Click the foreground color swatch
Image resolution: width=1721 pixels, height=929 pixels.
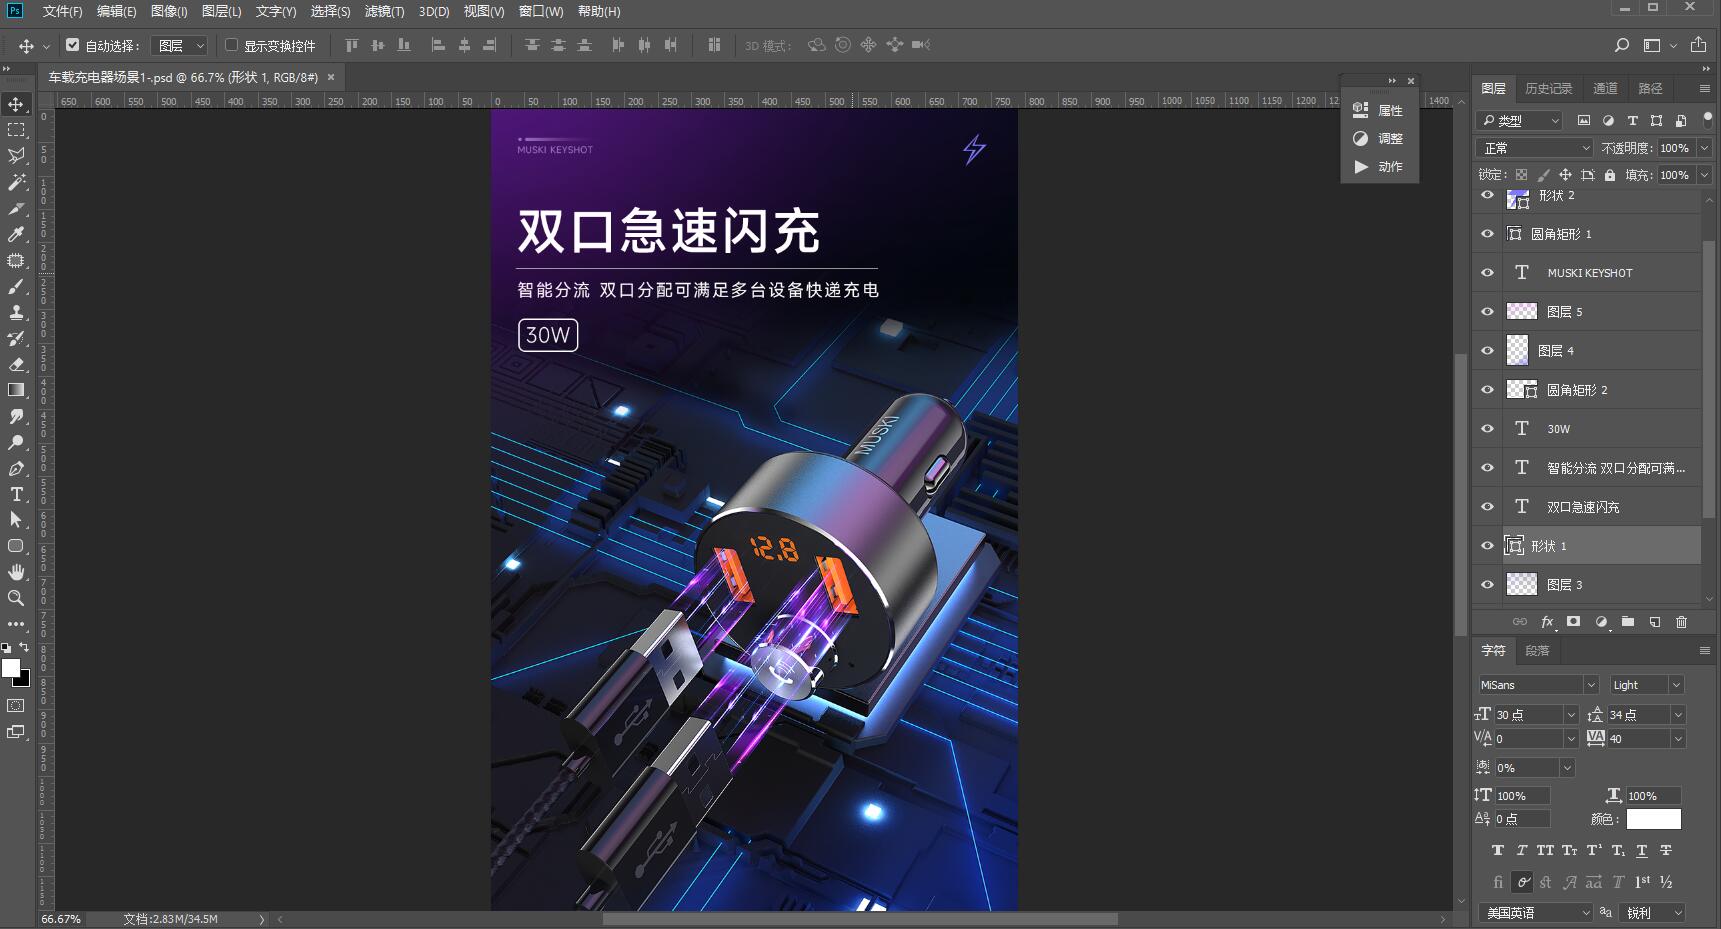[11, 667]
